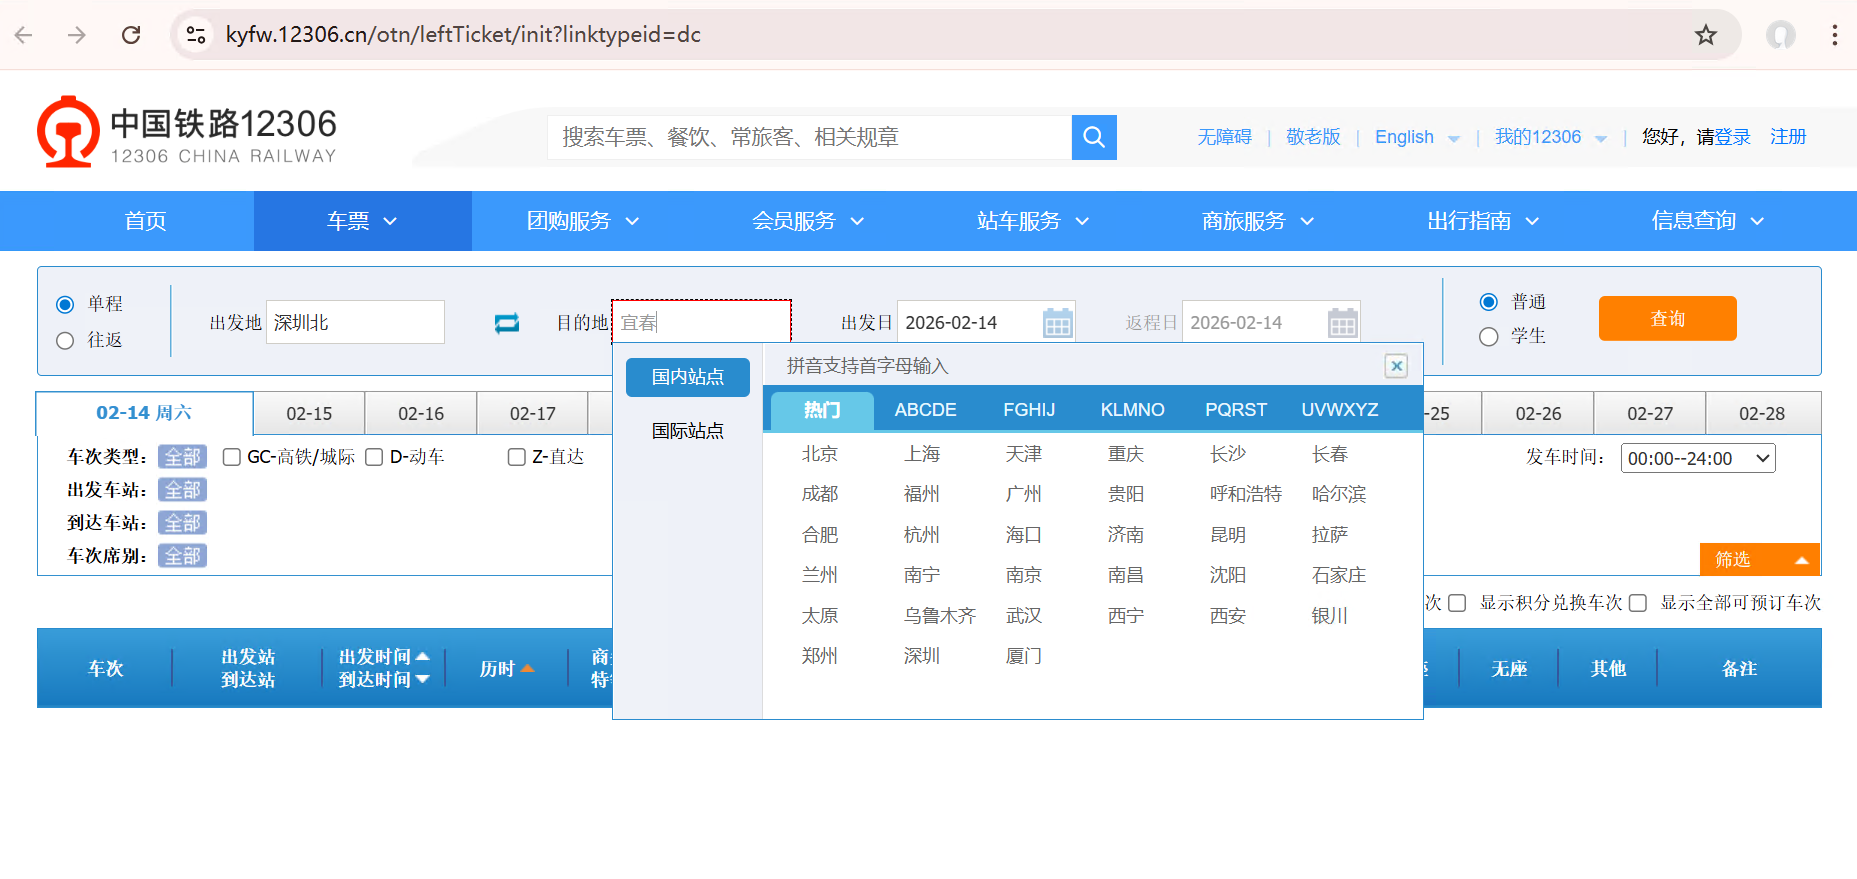Switch to 国内站点 domestic stations

click(688, 377)
